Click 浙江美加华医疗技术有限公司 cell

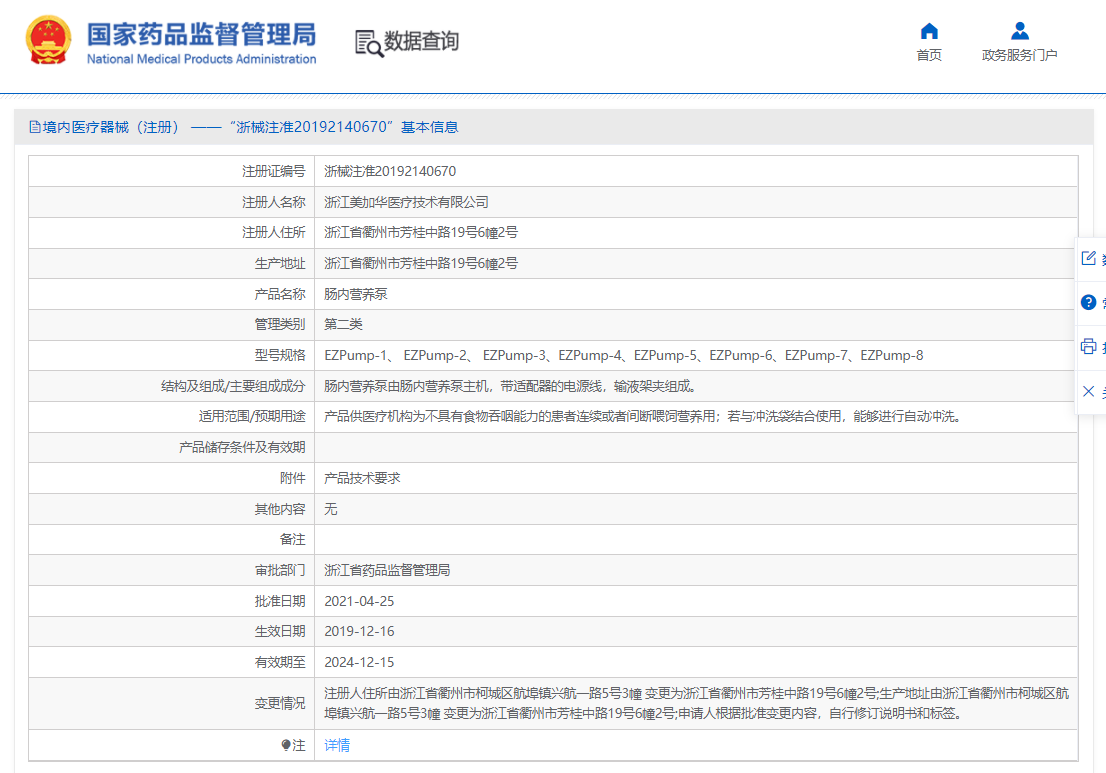tap(406, 202)
